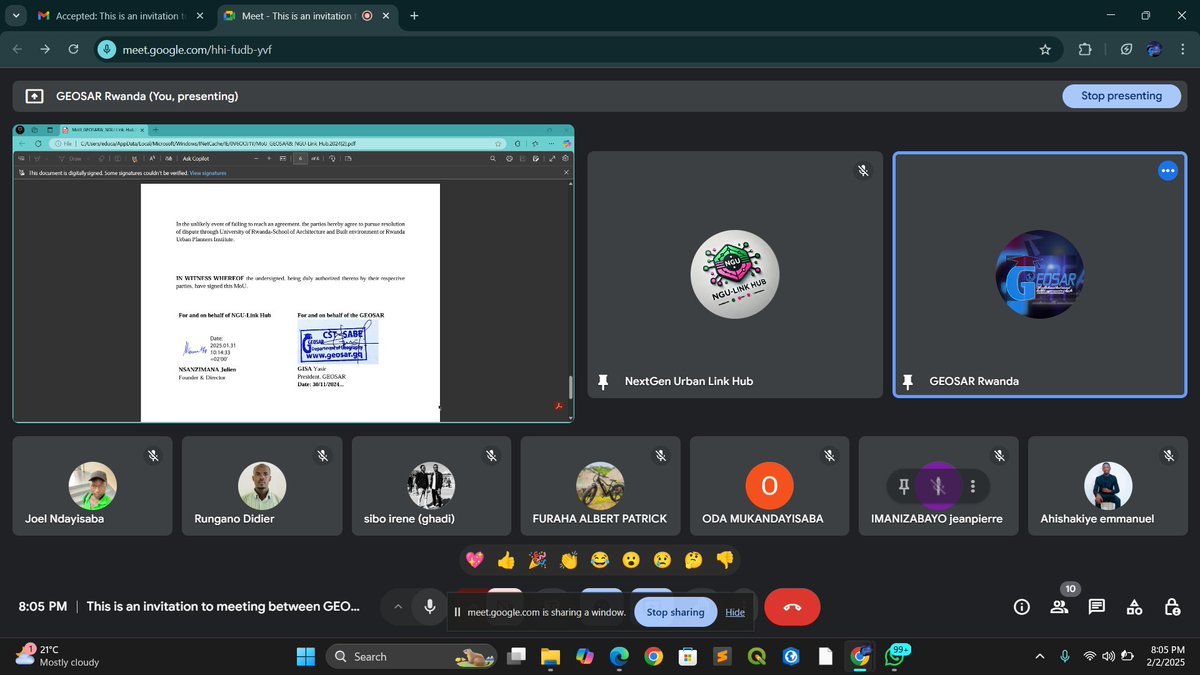Click the Windows Start button
Image resolution: width=1200 pixels, height=675 pixels.
click(305, 657)
